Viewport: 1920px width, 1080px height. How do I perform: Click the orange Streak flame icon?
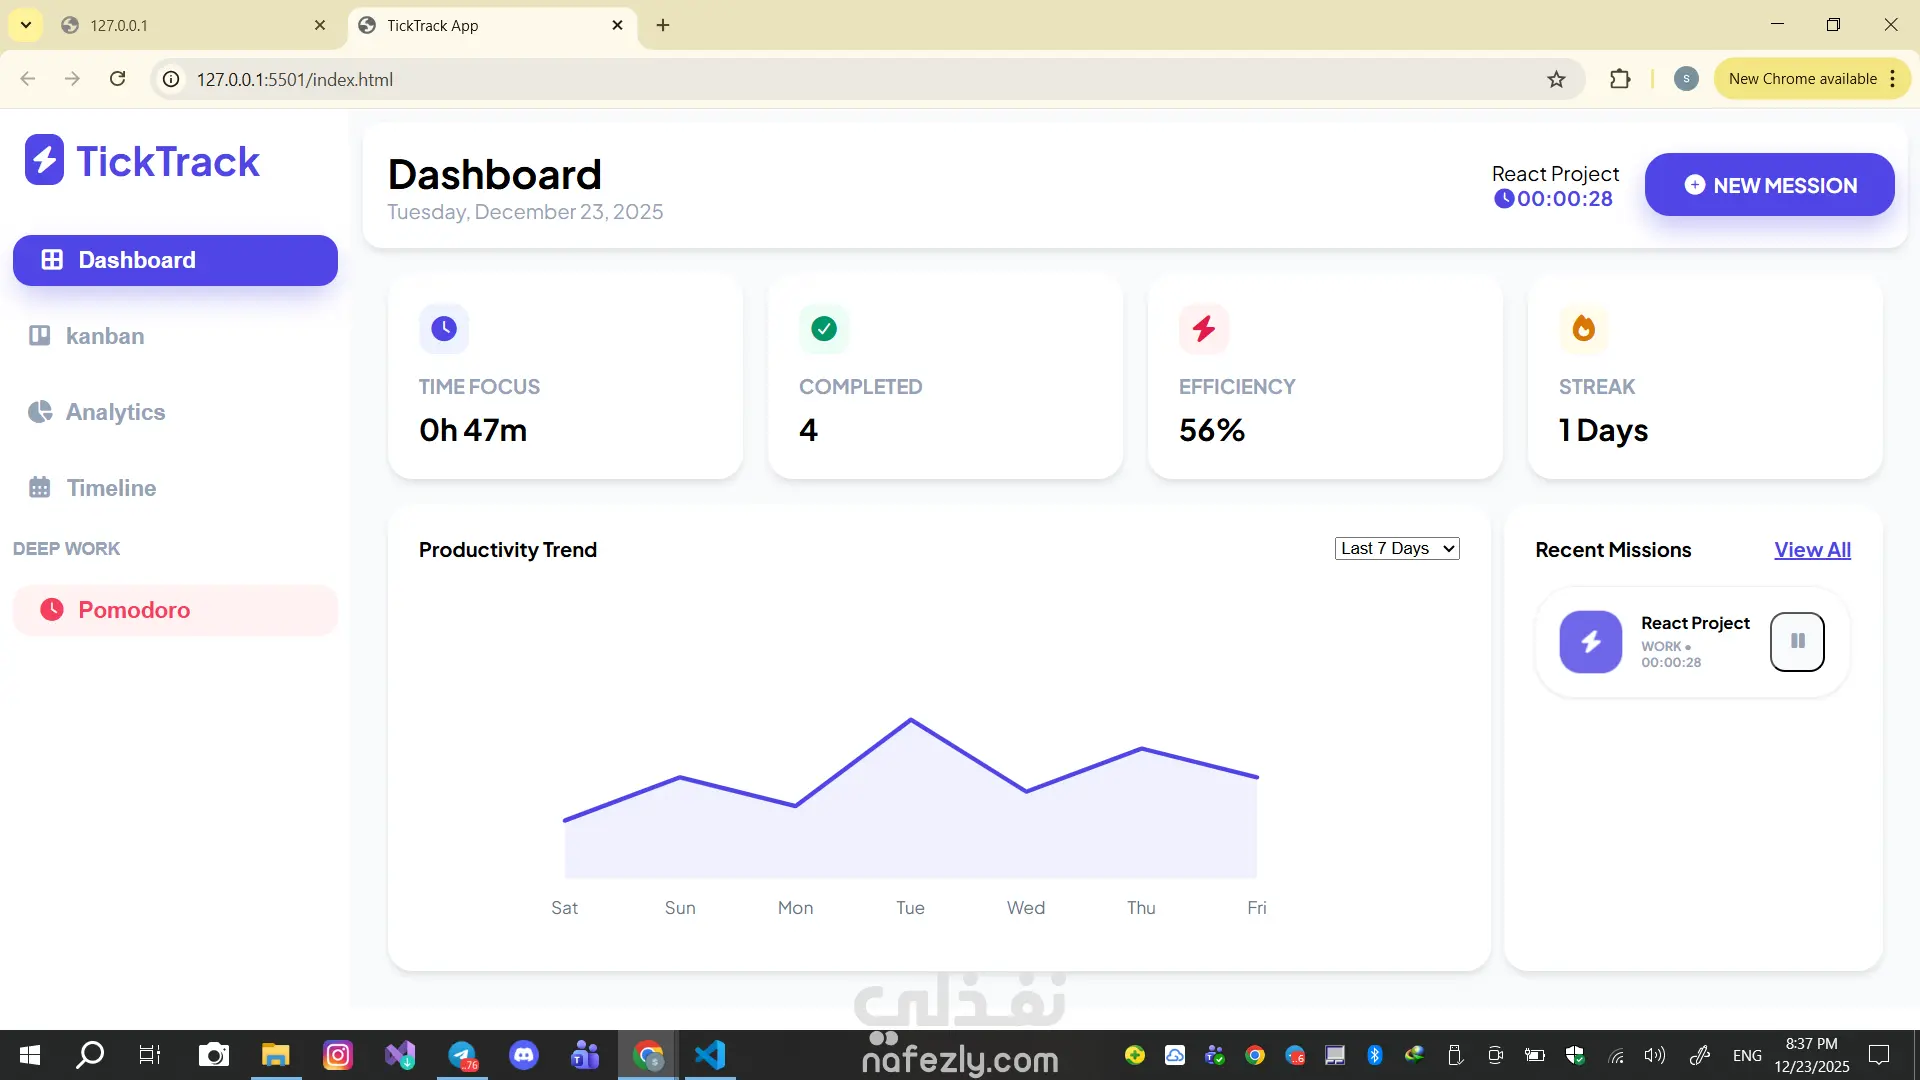point(1583,329)
